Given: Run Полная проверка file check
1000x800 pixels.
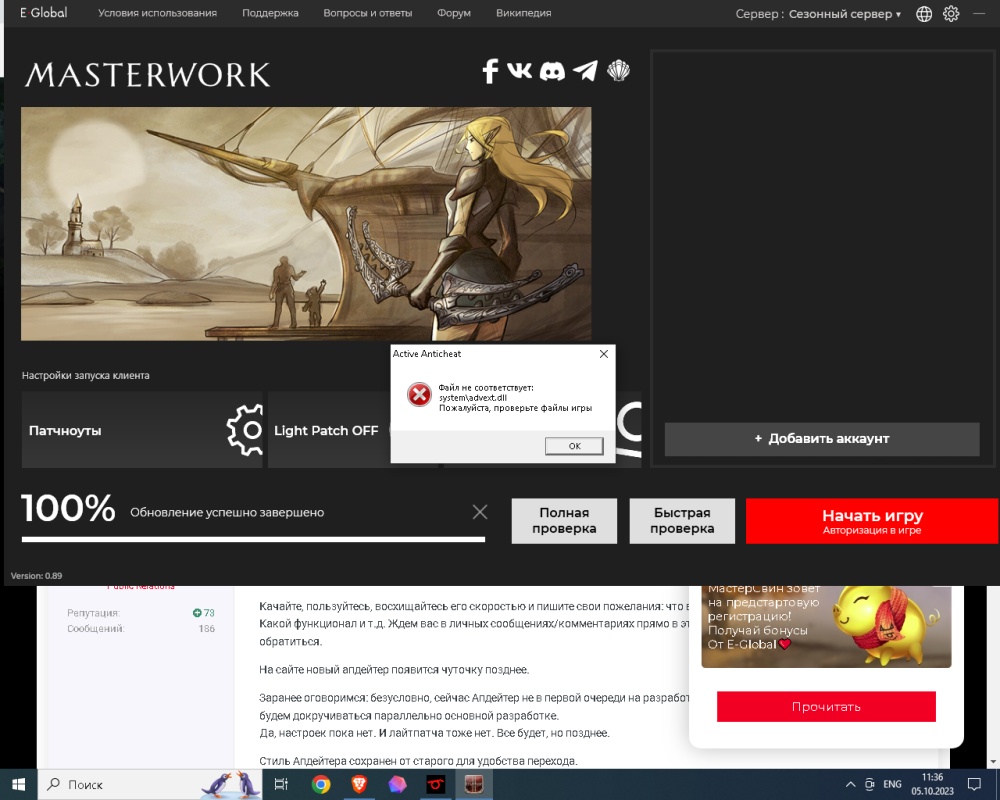Looking at the screenshot, I should 564,521.
